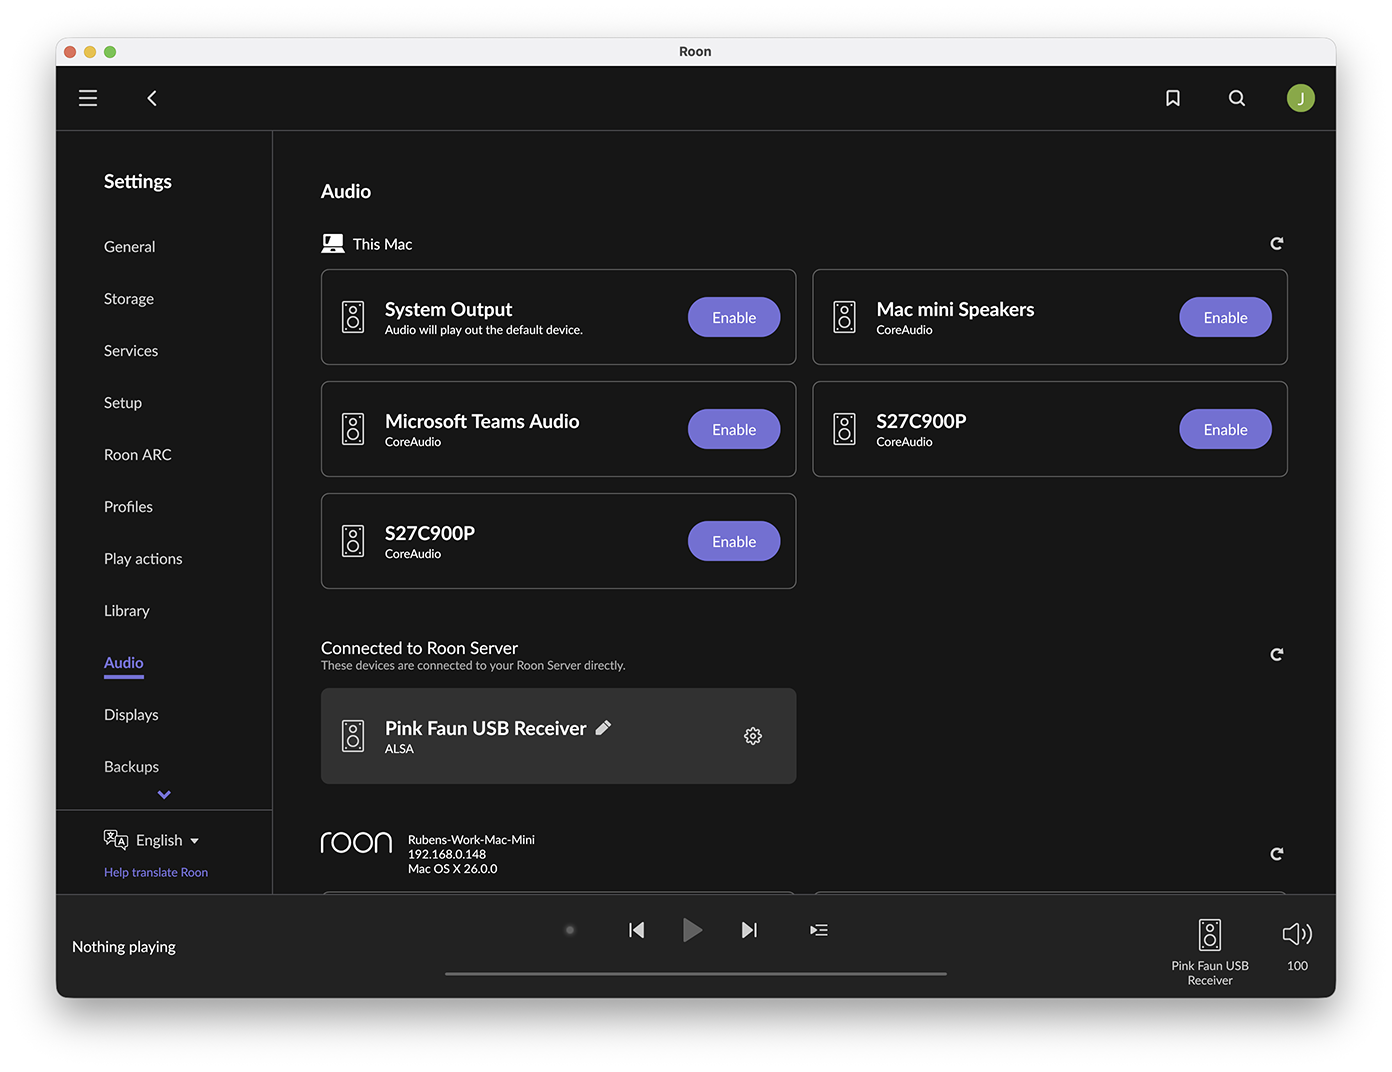Viewport: 1392px width, 1072px height.
Task: Click Connected to Roon Server heading
Action: pos(420,648)
